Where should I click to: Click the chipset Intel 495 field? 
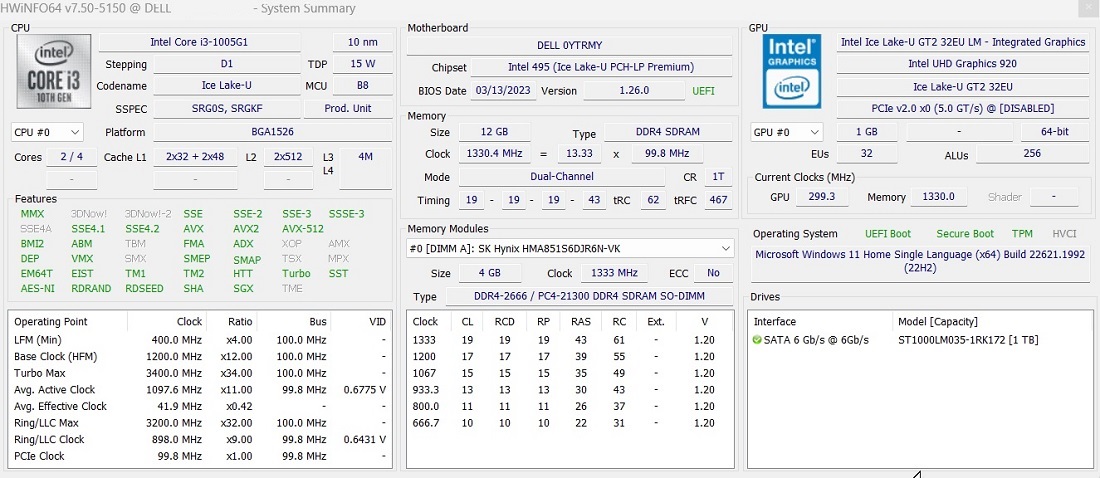[601, 67]
